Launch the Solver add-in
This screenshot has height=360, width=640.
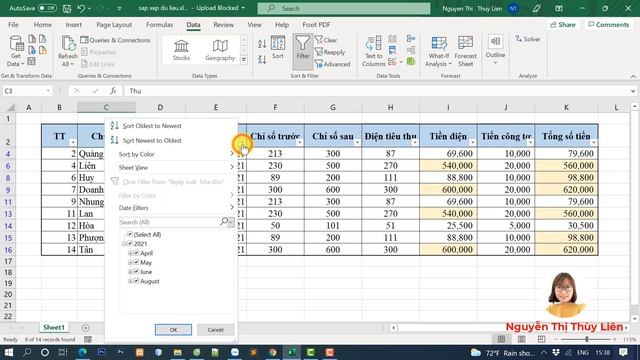pos(527,39)
